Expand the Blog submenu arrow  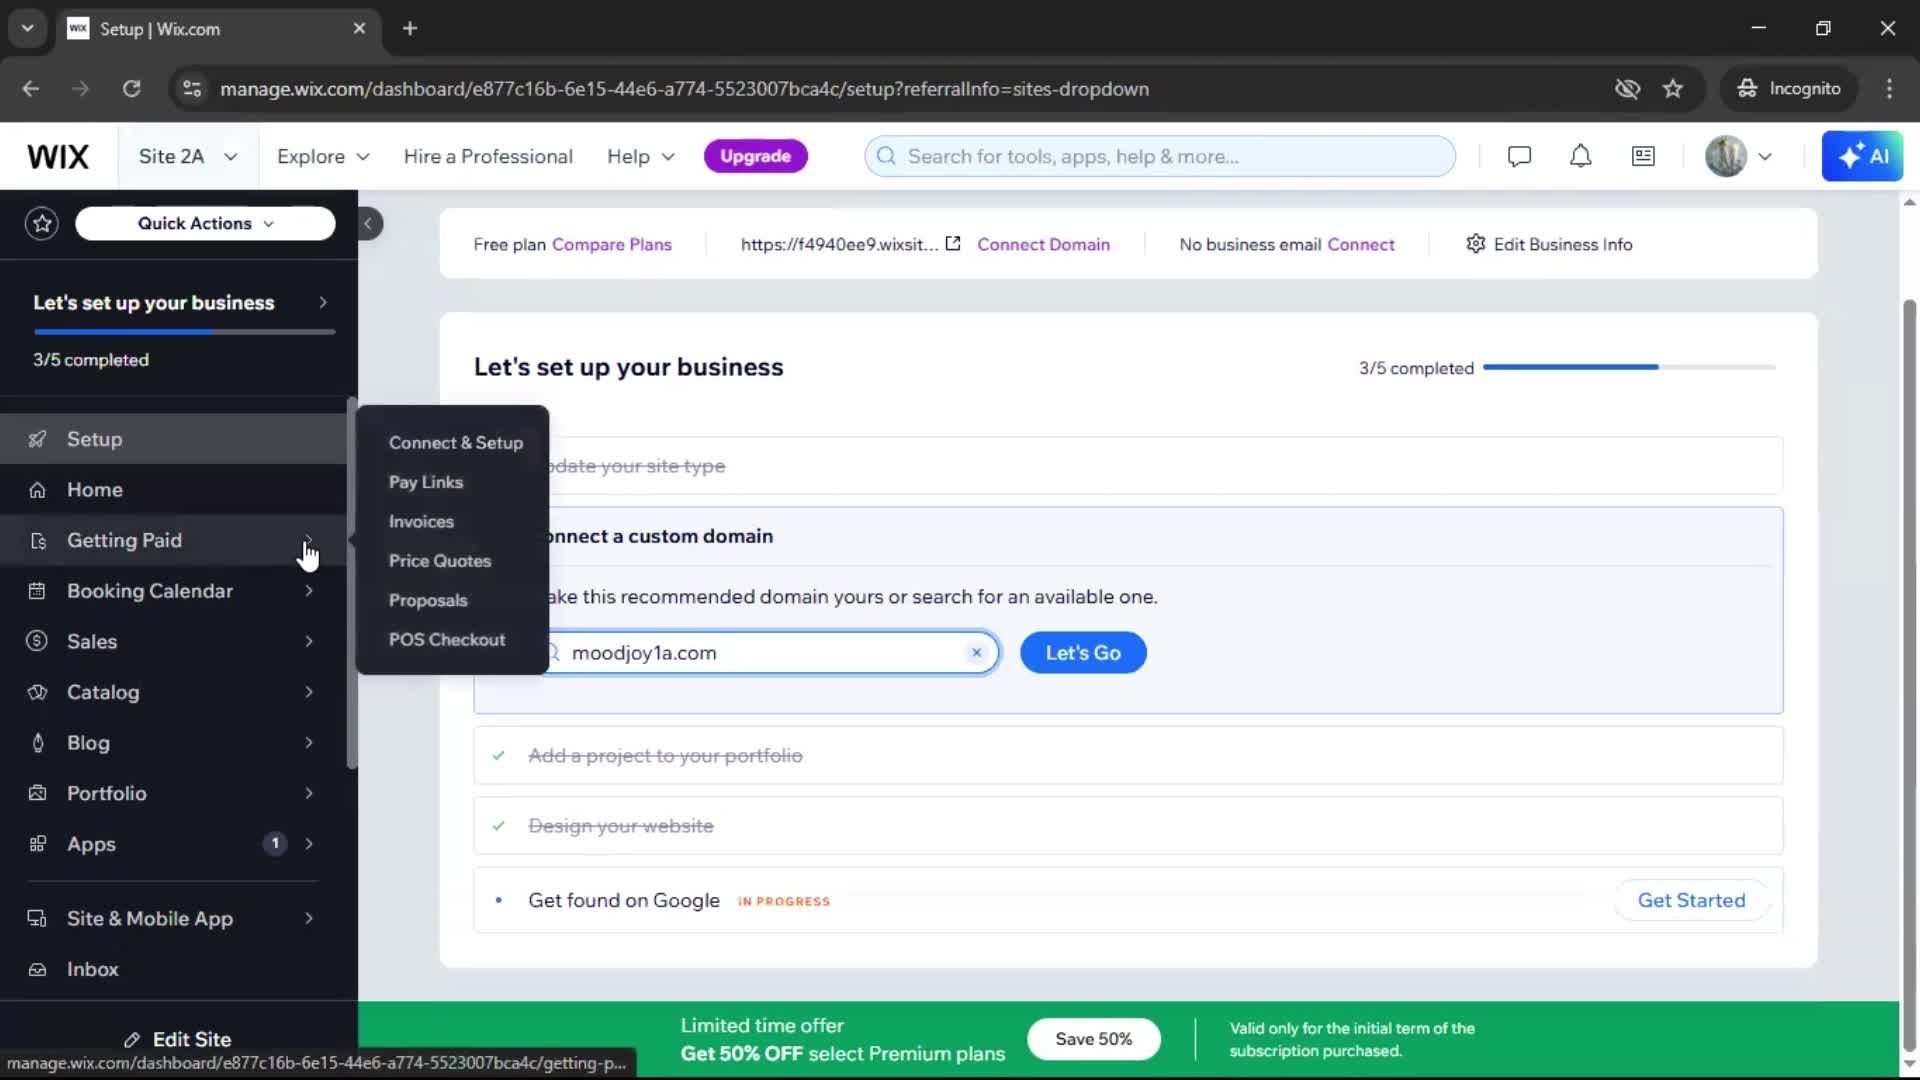(x=309, y=742)
